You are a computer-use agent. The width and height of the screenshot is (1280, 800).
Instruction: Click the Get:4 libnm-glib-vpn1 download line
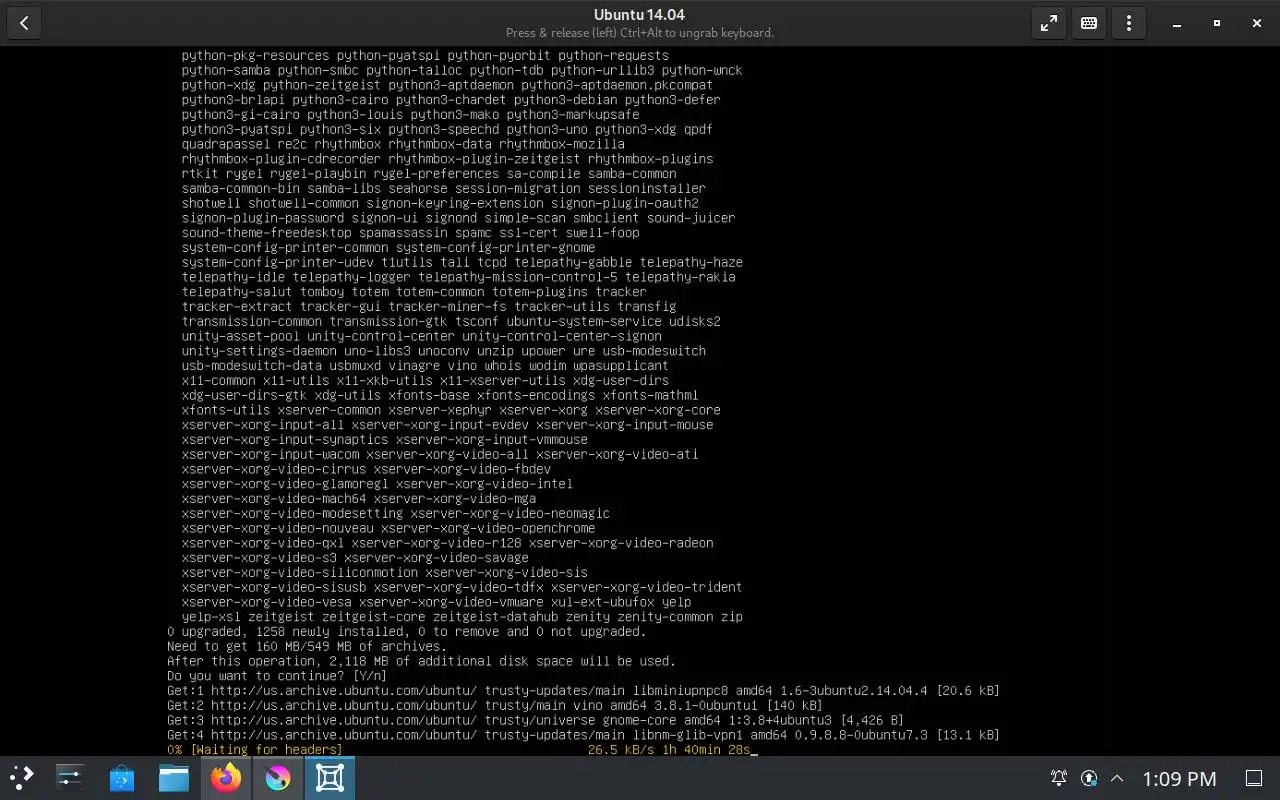tap(583, 735)
